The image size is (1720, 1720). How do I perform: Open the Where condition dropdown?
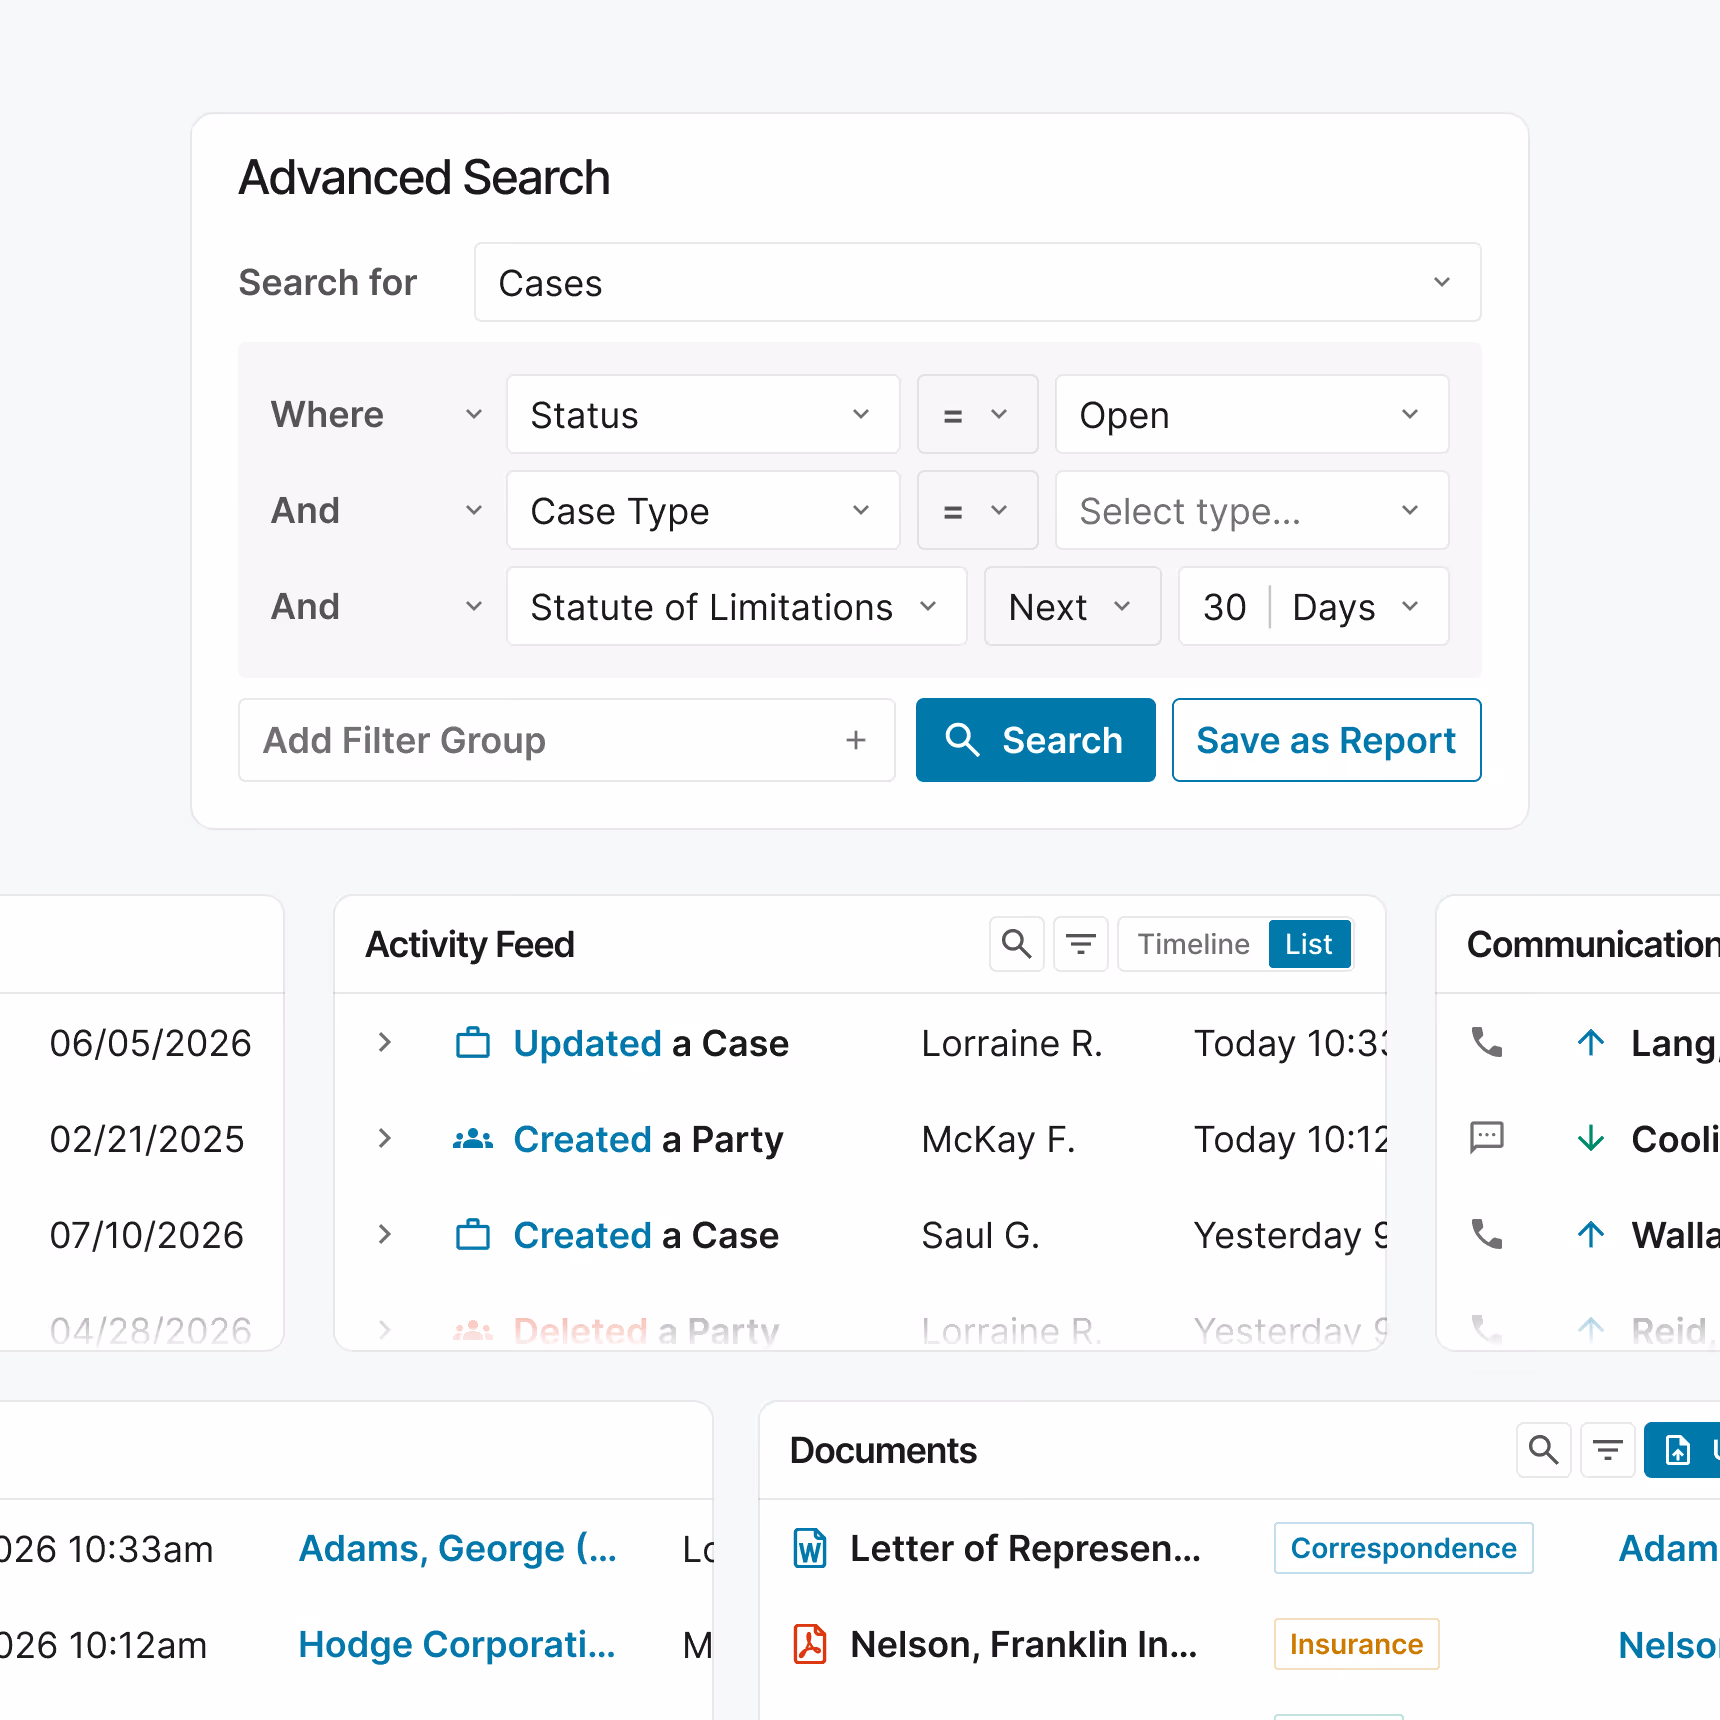point(377,414)
